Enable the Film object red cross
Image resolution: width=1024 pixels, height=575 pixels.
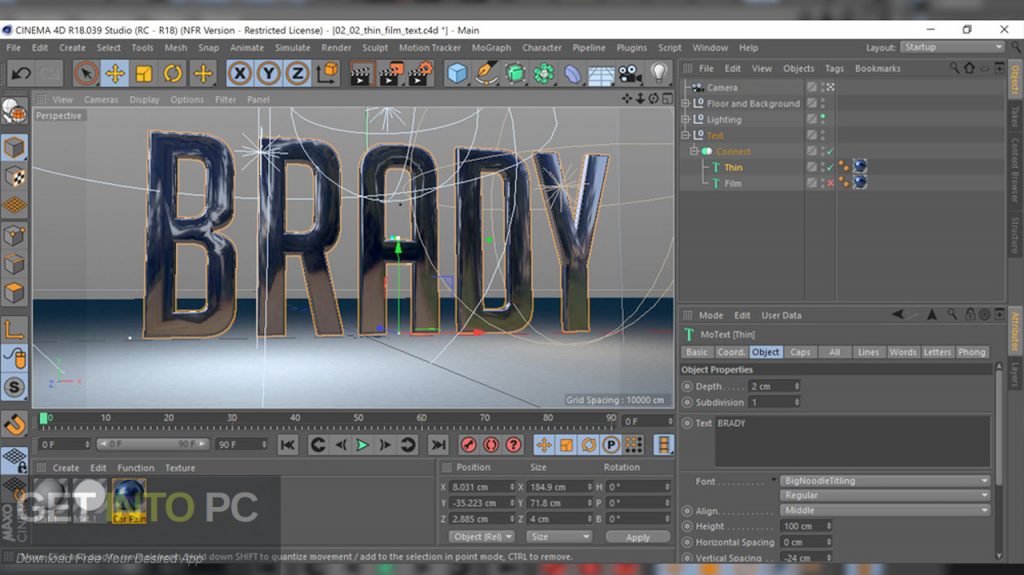[830, 184]
